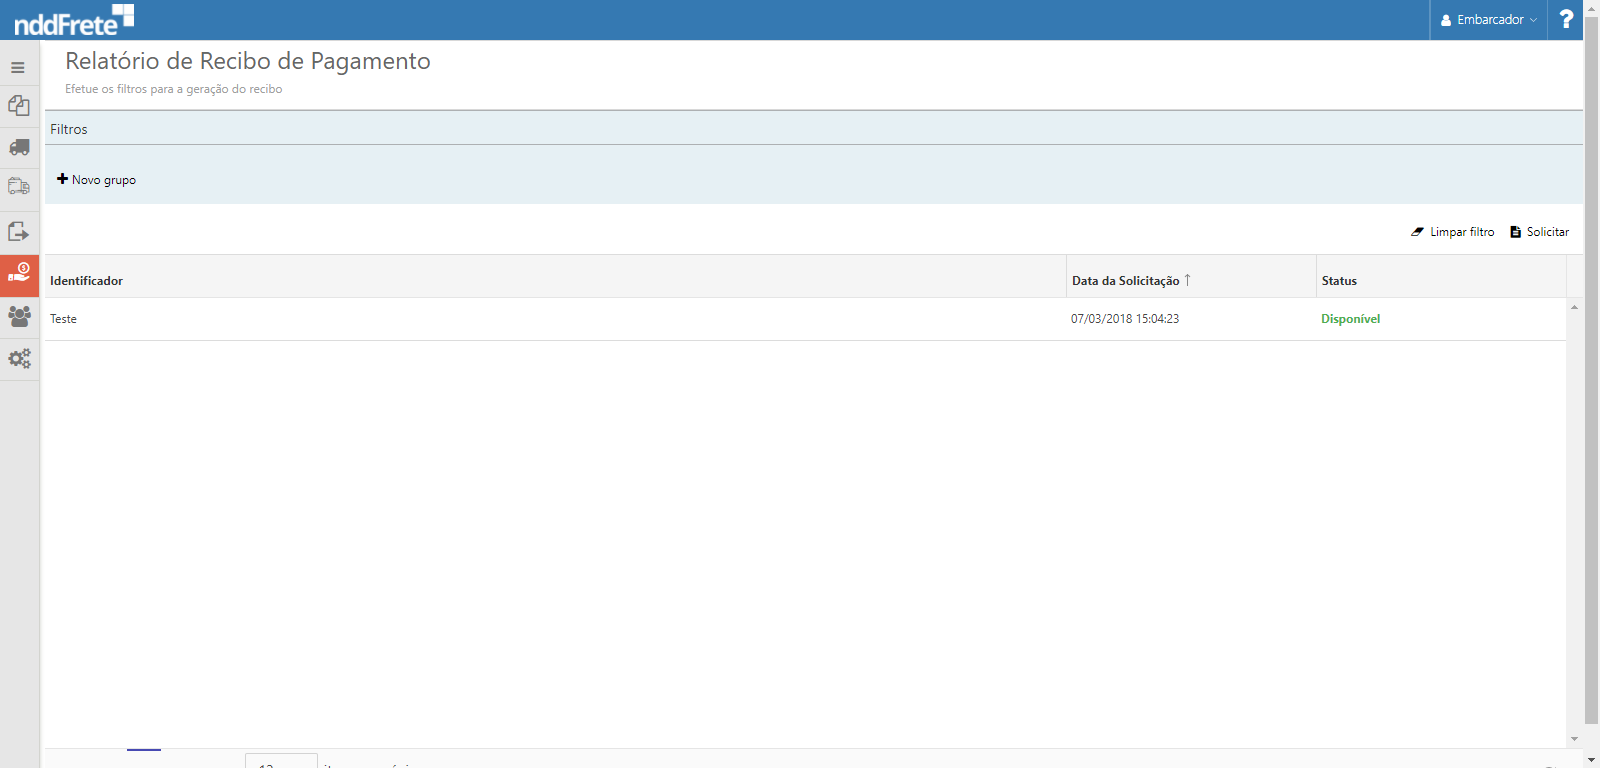
Task: Open the help question mark icon
Action: pos(1566,19)
